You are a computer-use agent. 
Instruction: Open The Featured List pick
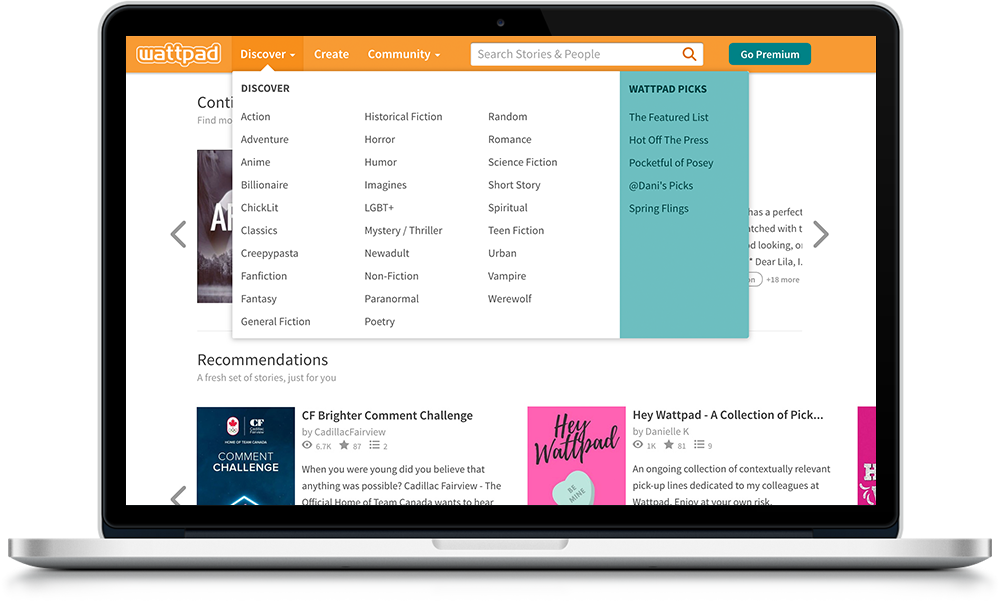[668, 117]
